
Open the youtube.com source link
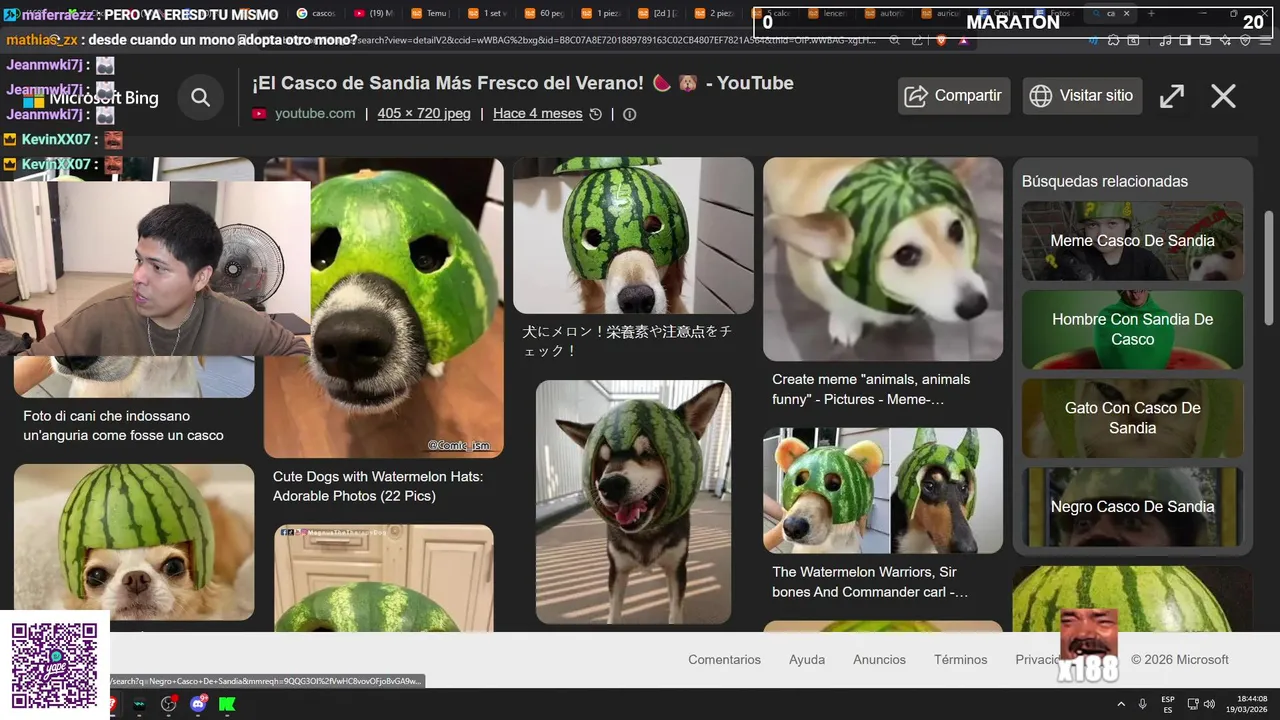[x=315, y=114]
